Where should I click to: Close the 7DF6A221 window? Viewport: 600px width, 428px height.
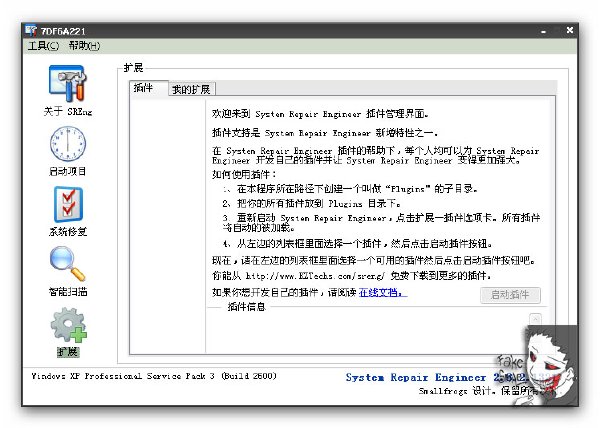pos(569,30)
